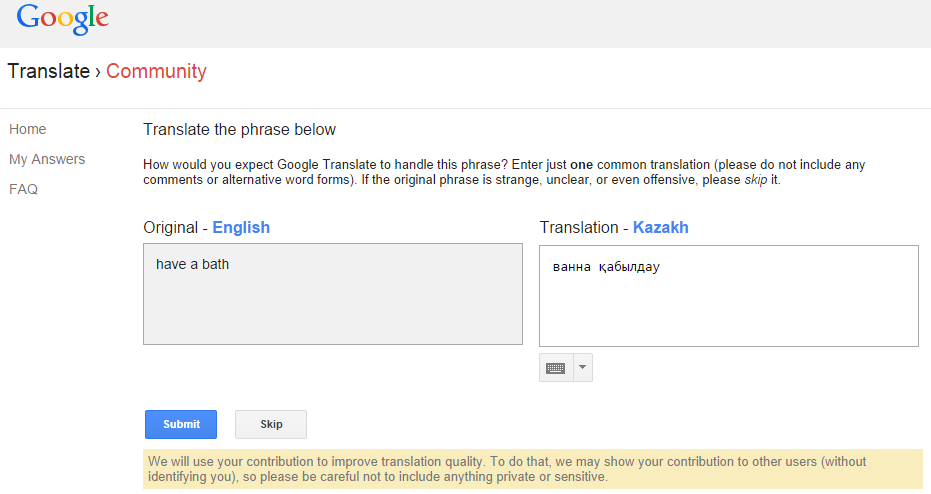
Task: Click the English source language link
Action: coord(241,227)
